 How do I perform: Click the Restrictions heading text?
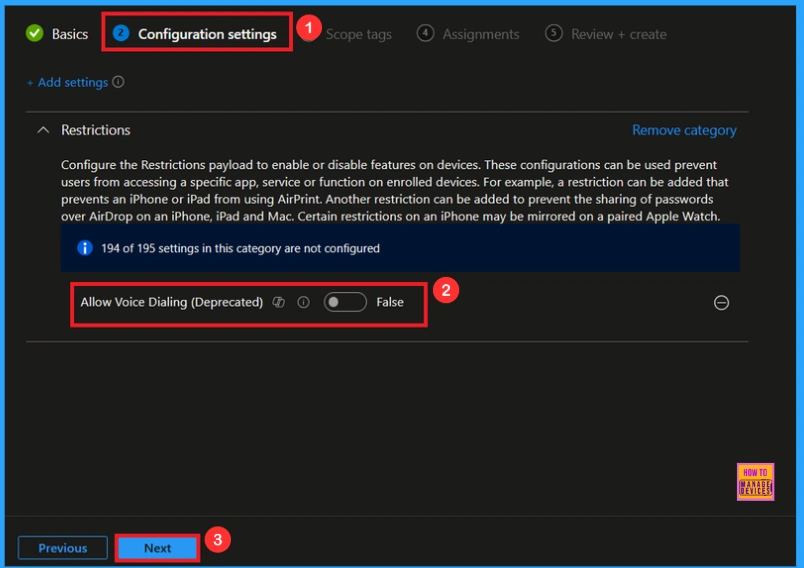[95, 130]
